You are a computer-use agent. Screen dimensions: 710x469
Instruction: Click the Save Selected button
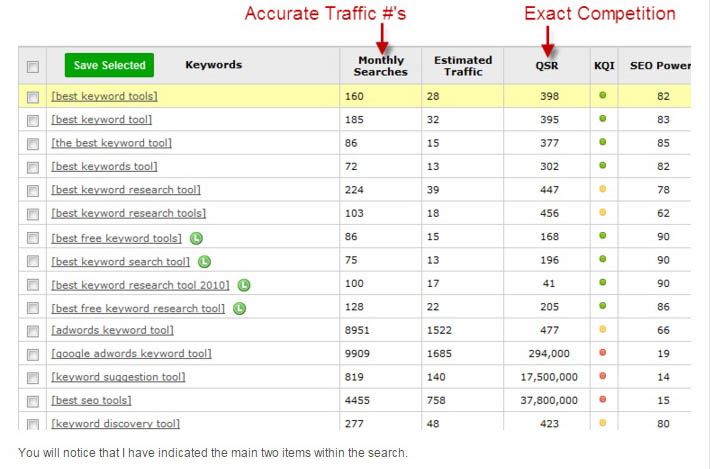109,65
